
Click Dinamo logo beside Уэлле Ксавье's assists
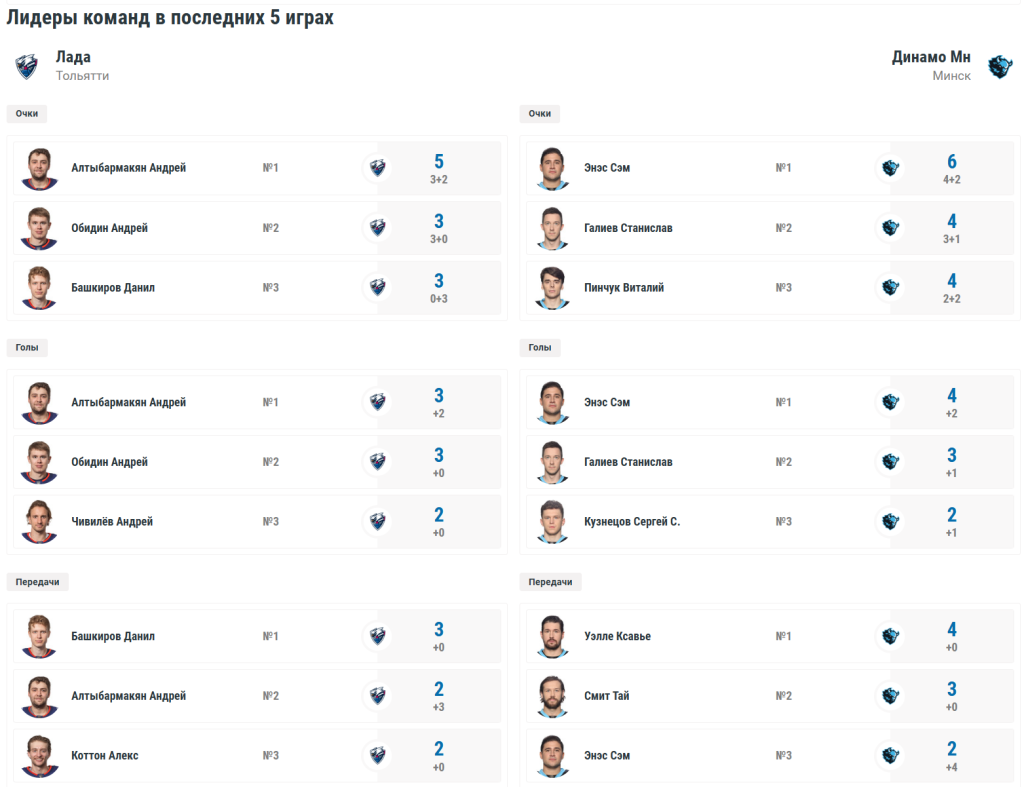pos(889,636)
